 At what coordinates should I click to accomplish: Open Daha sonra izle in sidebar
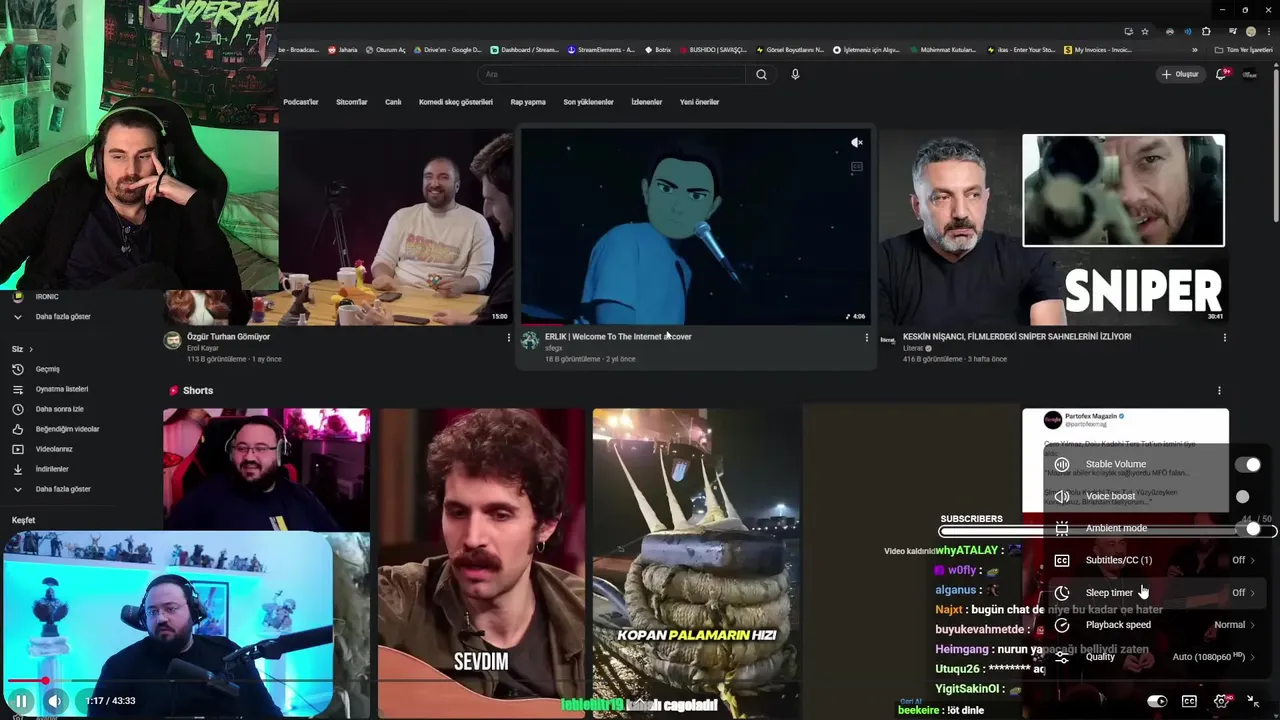(x=60, y=409)
